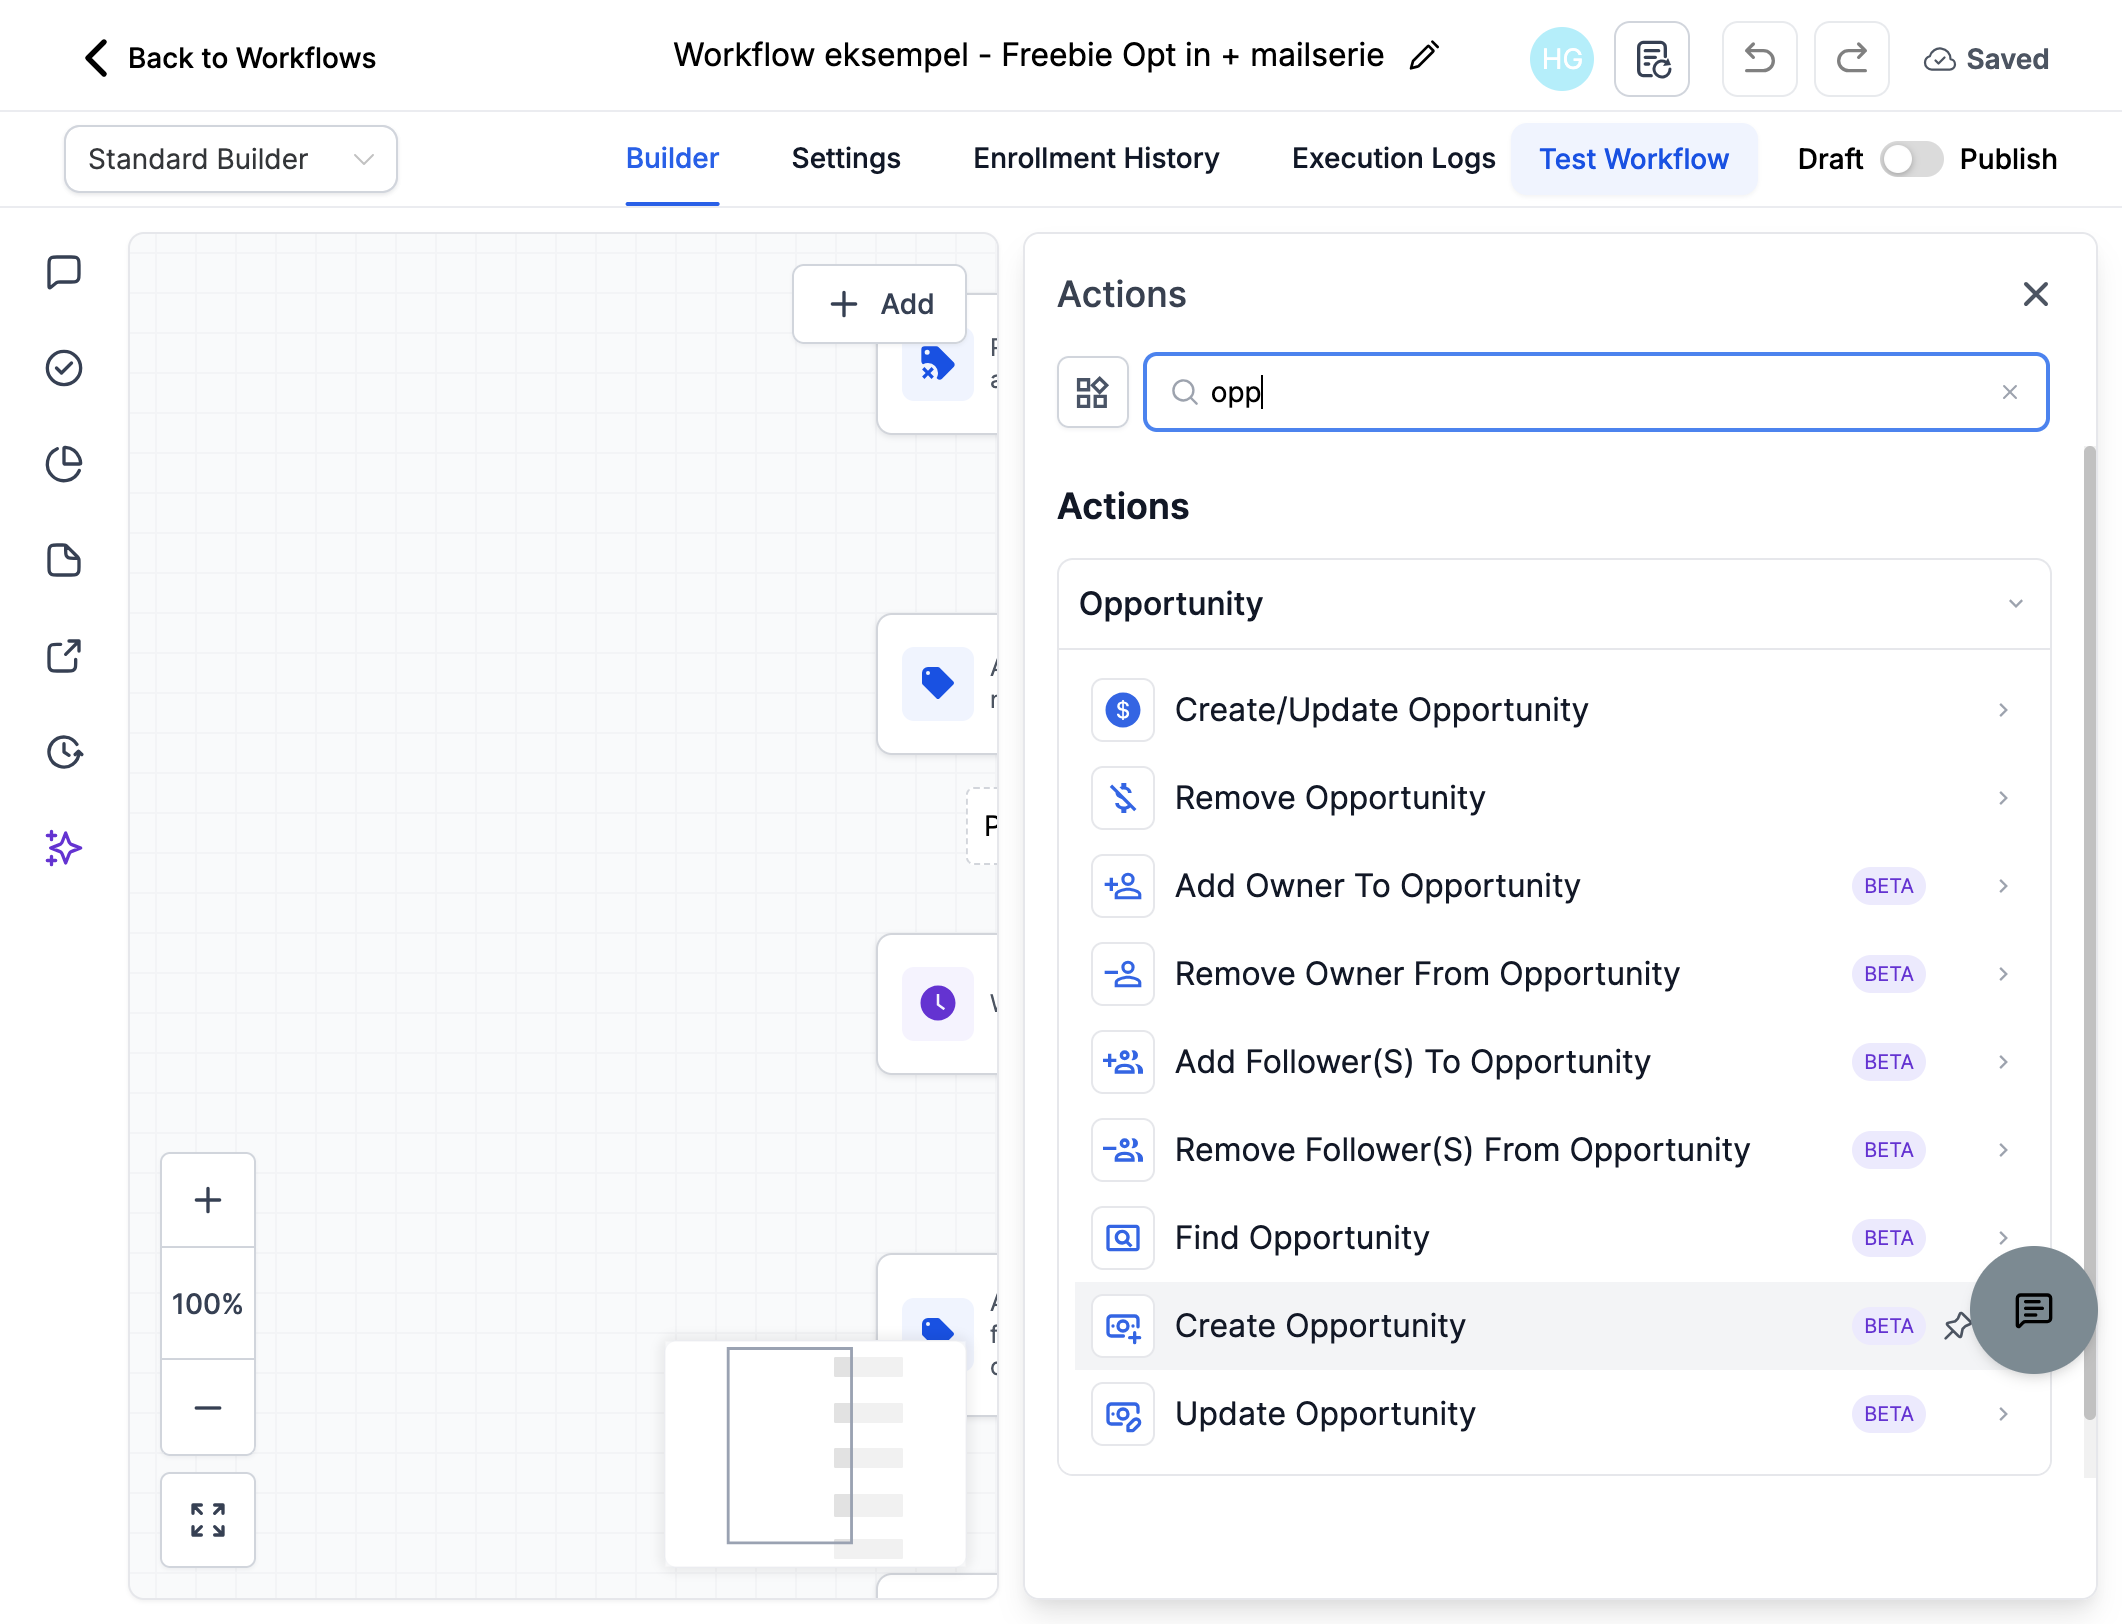Select Create/Update Opportunity action
This screenshot has height=1624, width=2122.
[1554, 710]
